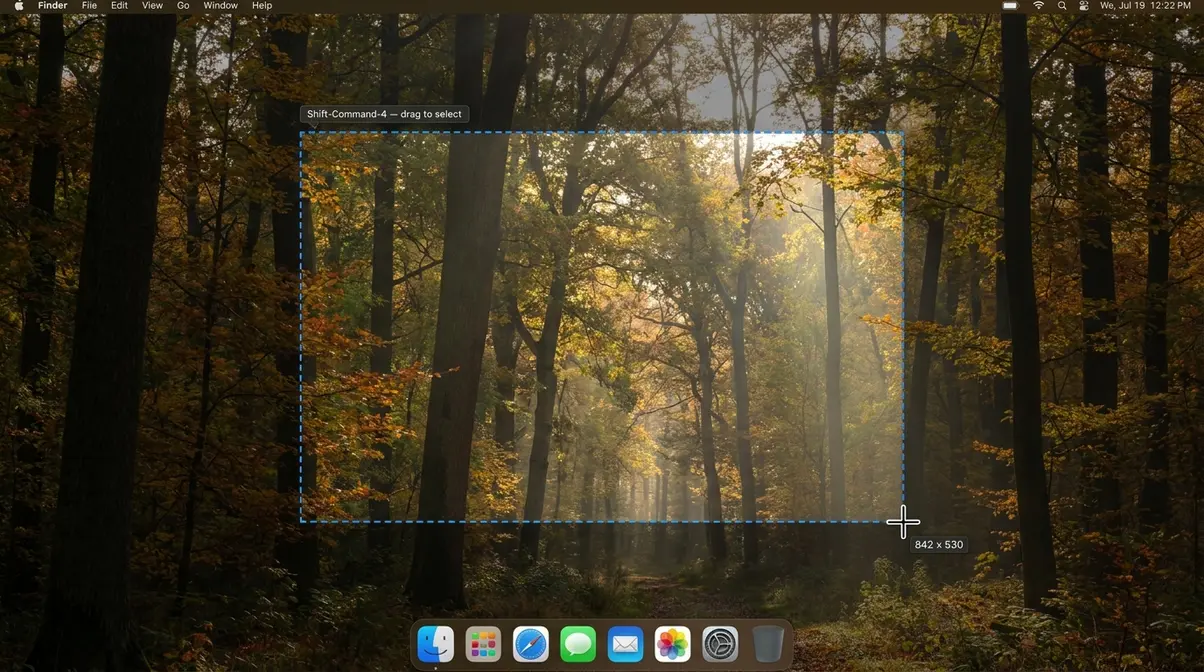Open the Apple menu
Screen dimensions: 1204x672
pos(19,6)
